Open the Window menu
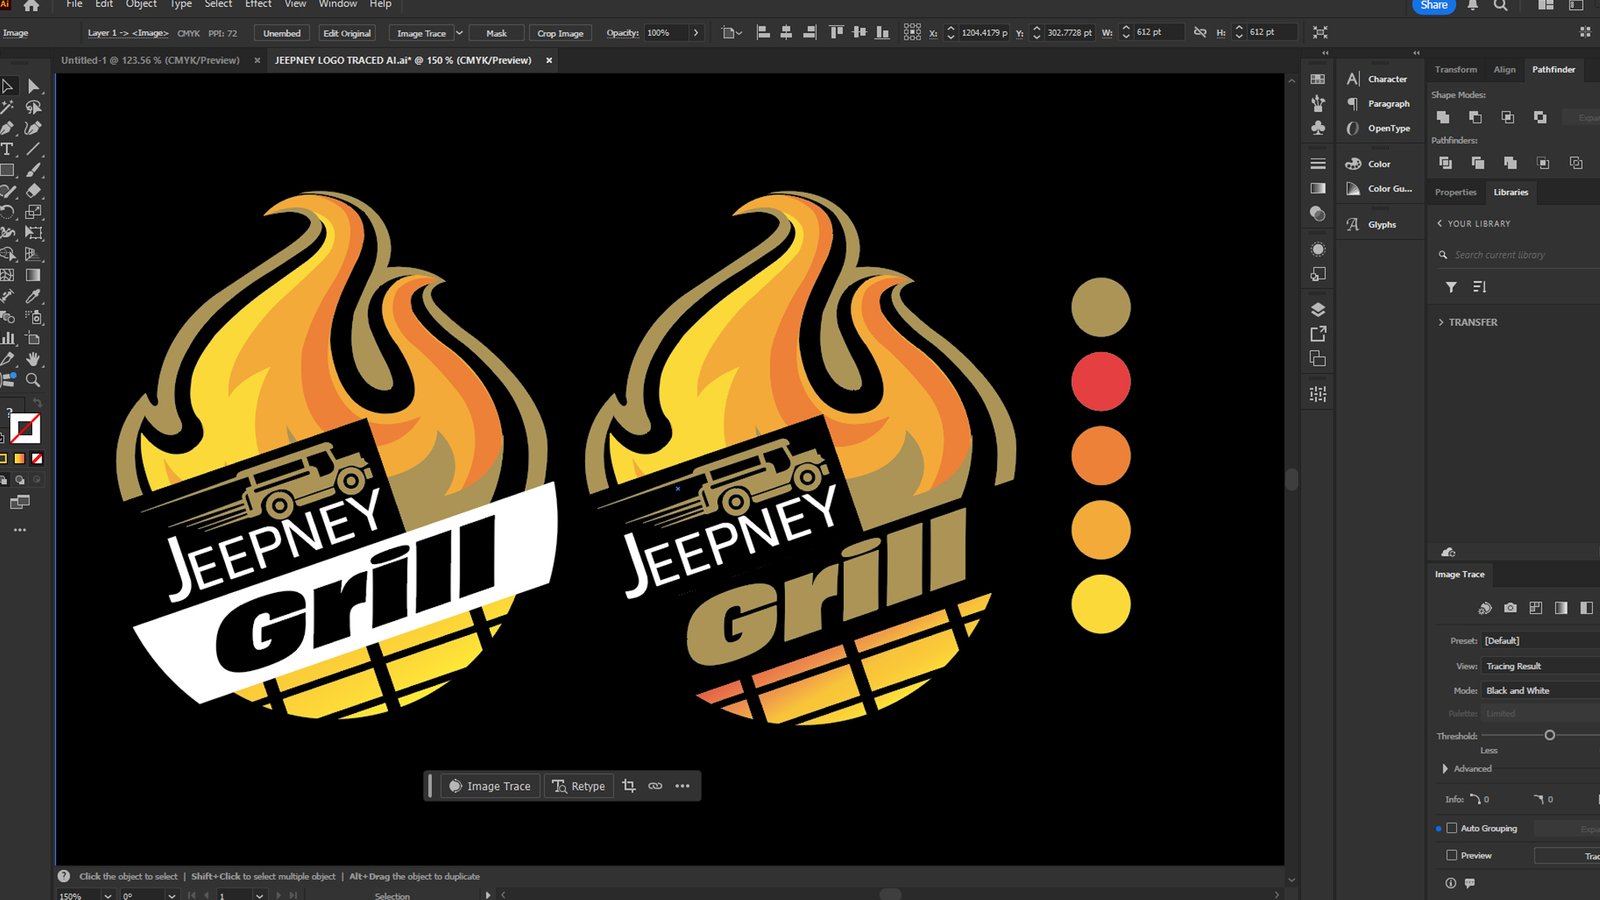 (x=338, y=4)
